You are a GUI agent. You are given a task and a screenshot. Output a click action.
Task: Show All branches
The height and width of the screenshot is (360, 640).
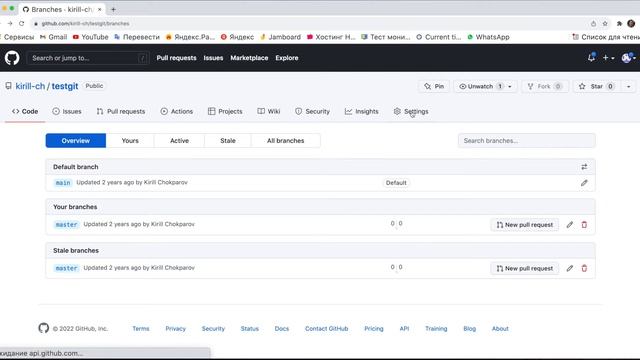(285, 140)
